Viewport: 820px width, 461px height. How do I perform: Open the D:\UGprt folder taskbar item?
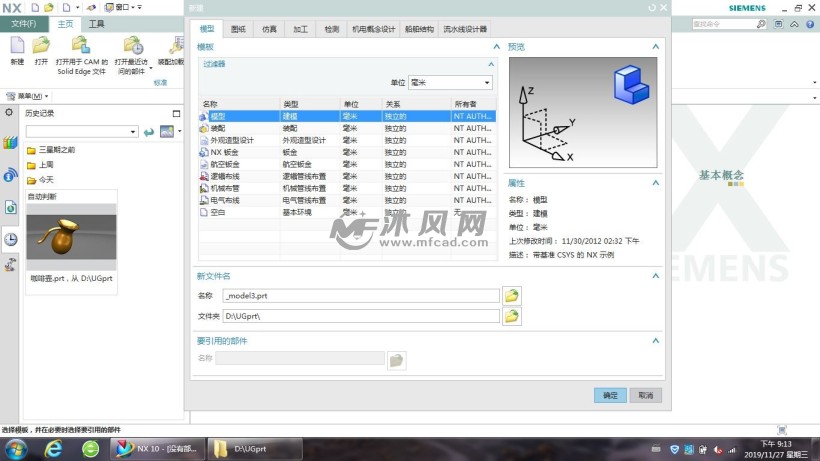pos(255,449)
